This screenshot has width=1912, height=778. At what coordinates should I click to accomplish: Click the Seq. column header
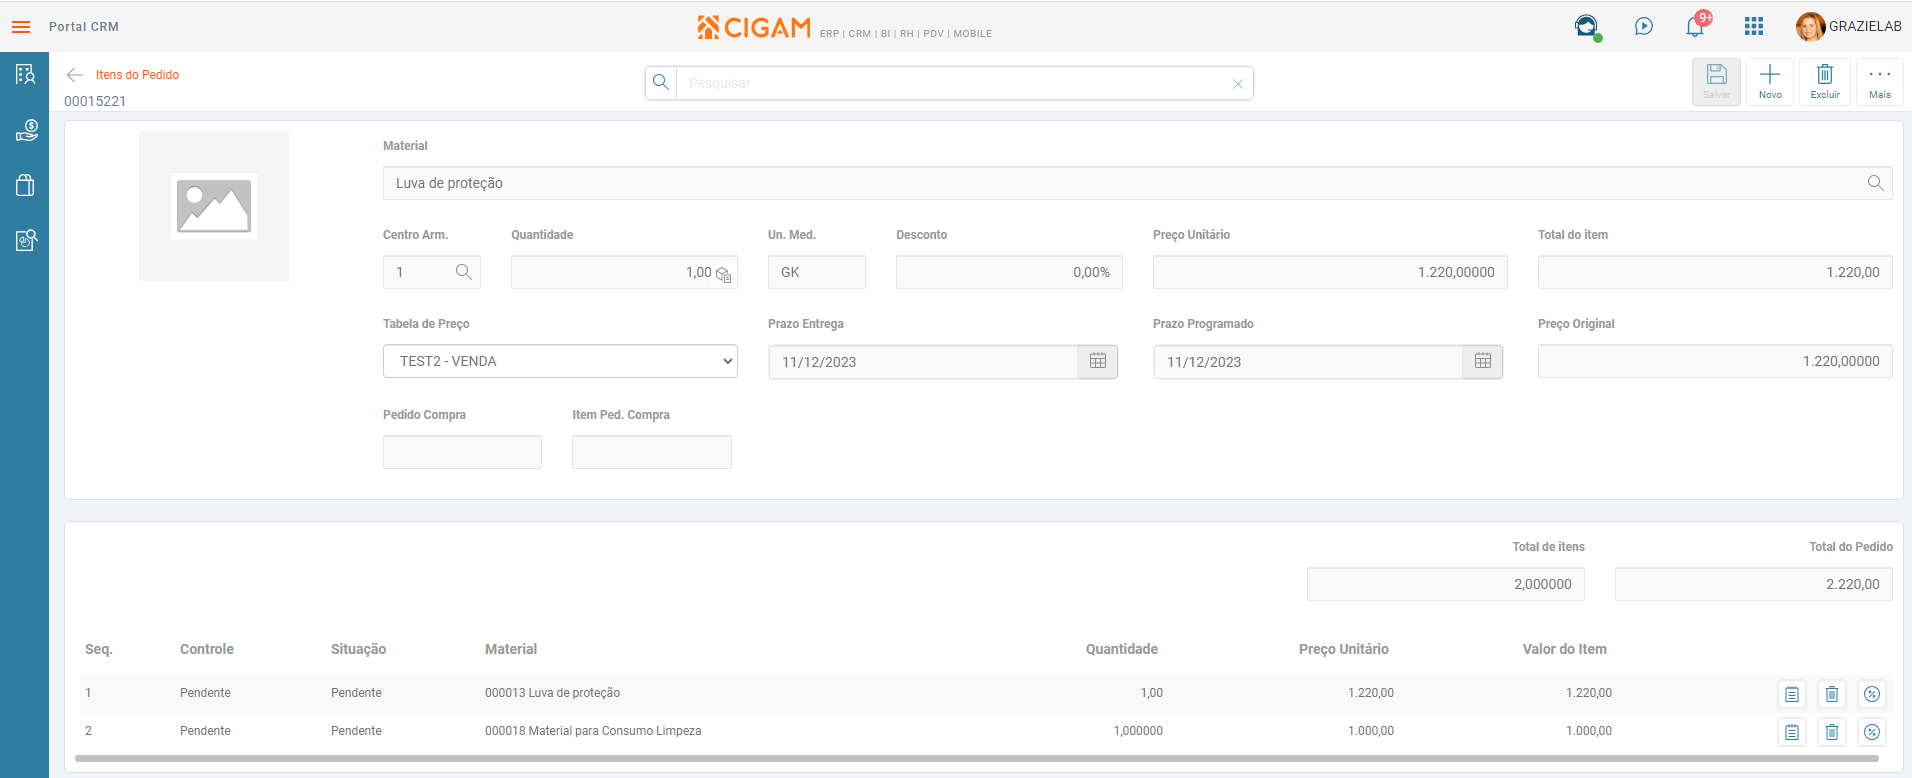pyautogui.click(x=99, y=649)
